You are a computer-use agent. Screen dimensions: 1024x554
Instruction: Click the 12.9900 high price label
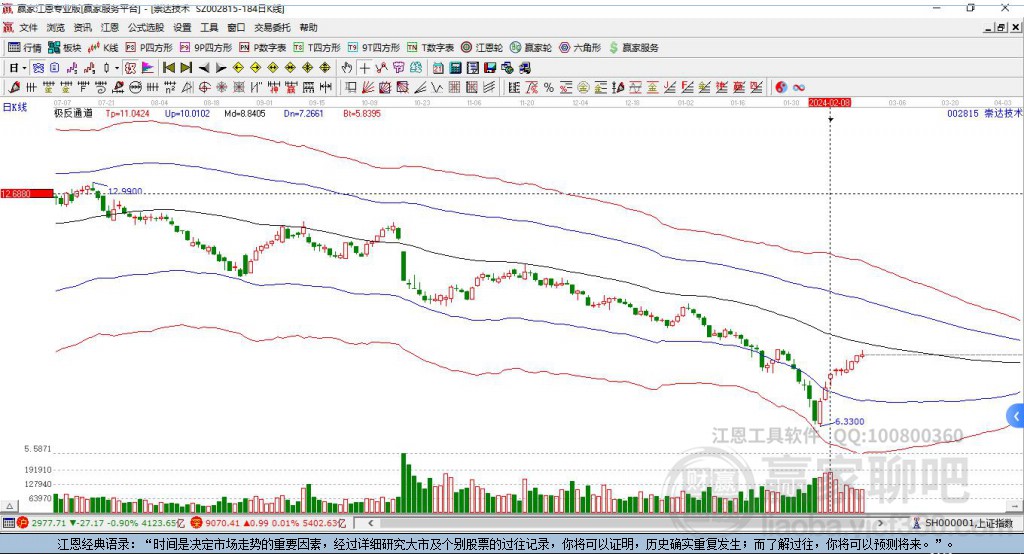pyautogui.click(x=125, y=191)
